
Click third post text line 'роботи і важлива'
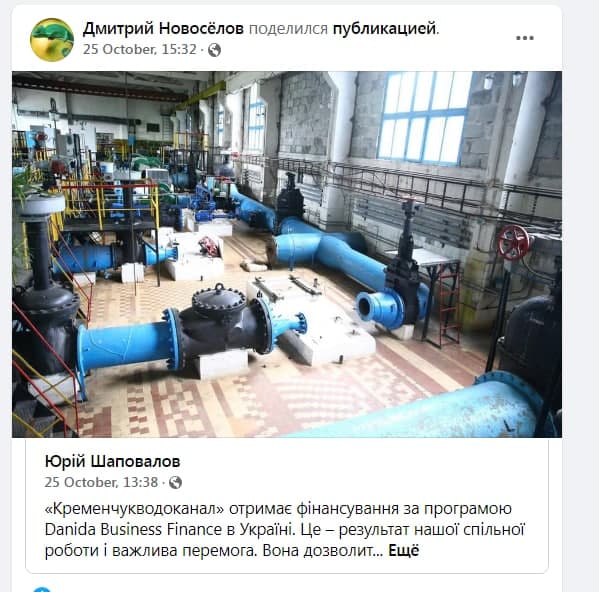tap(214, 551)
